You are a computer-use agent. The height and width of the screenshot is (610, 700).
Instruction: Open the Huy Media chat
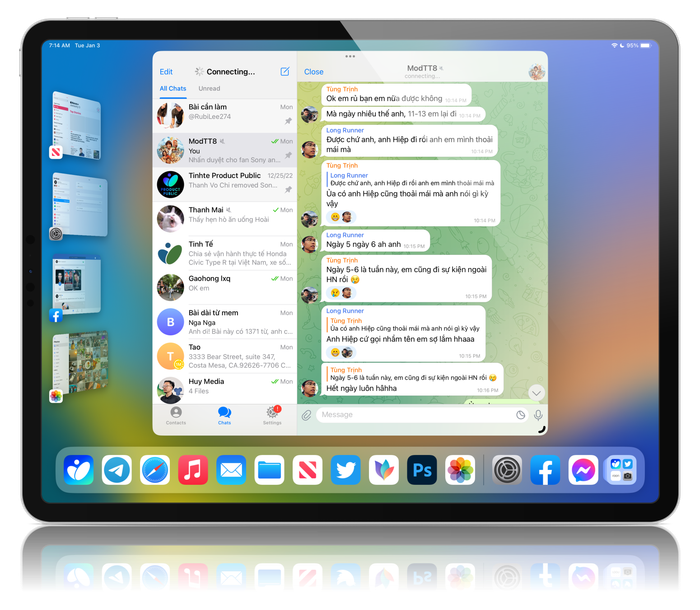click(x=225, y=389)
